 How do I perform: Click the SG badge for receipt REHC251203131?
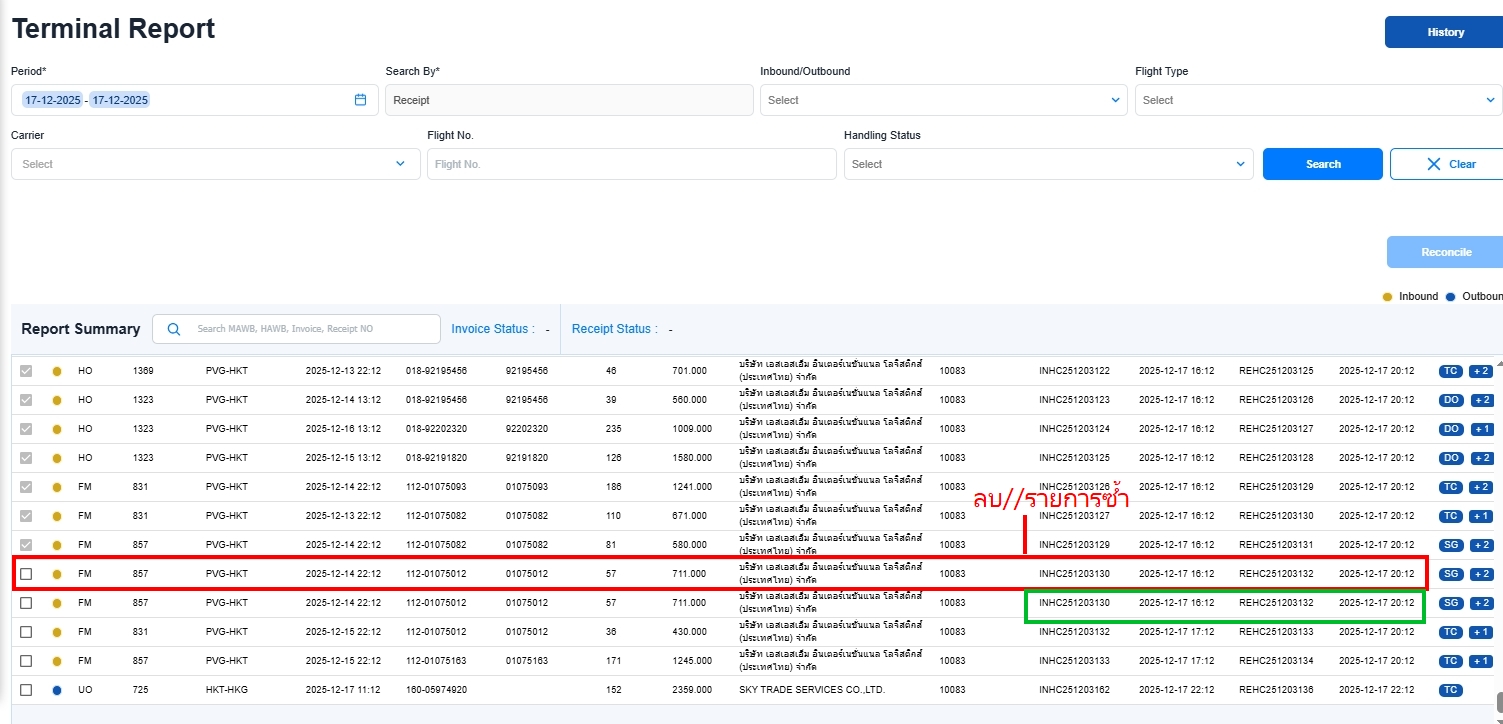coord(1450,545)
